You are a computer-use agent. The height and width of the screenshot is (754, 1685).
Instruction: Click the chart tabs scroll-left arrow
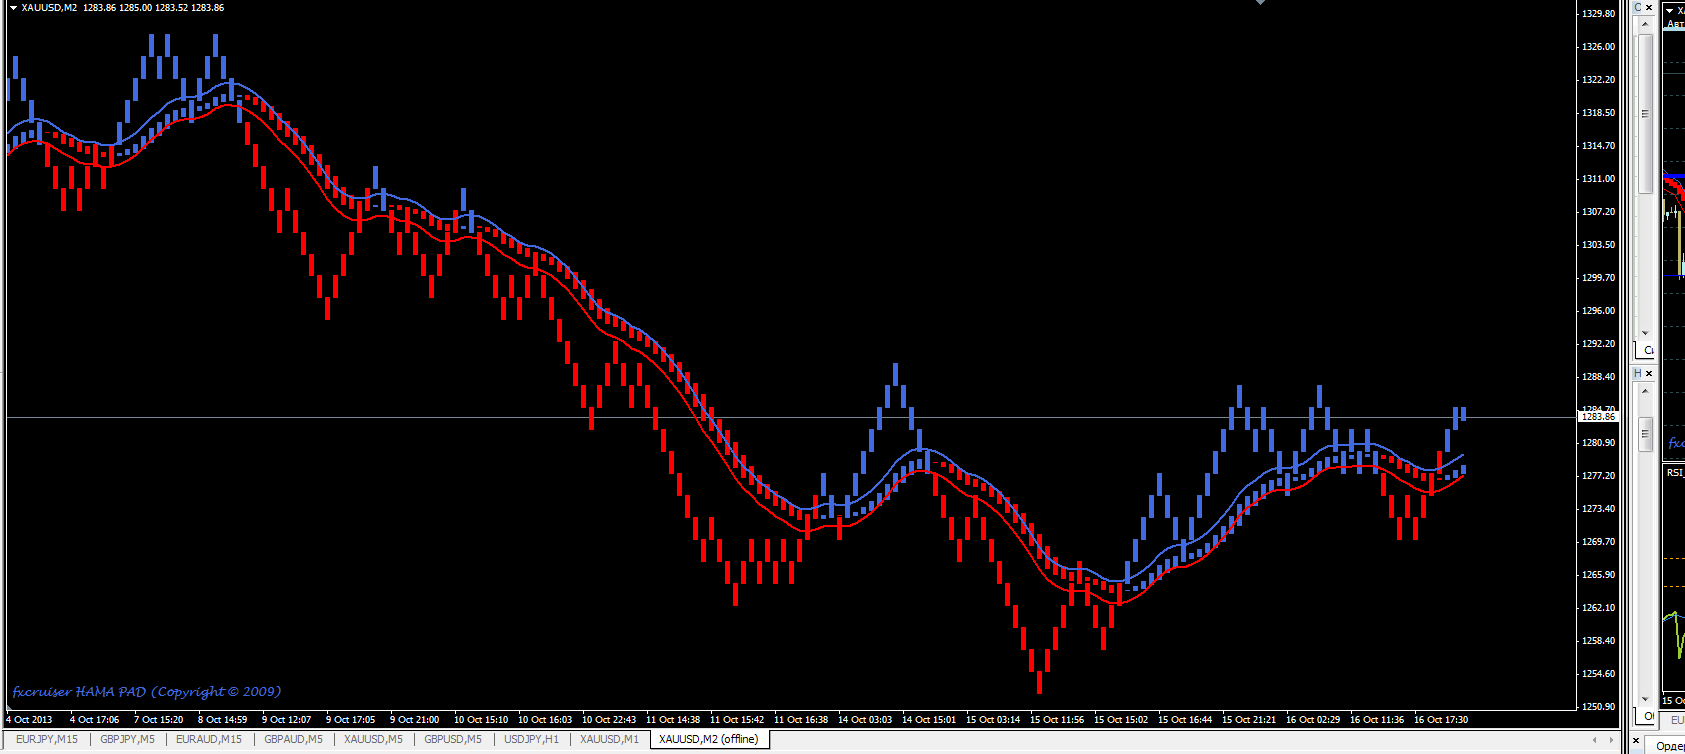tap(1595, 739)
